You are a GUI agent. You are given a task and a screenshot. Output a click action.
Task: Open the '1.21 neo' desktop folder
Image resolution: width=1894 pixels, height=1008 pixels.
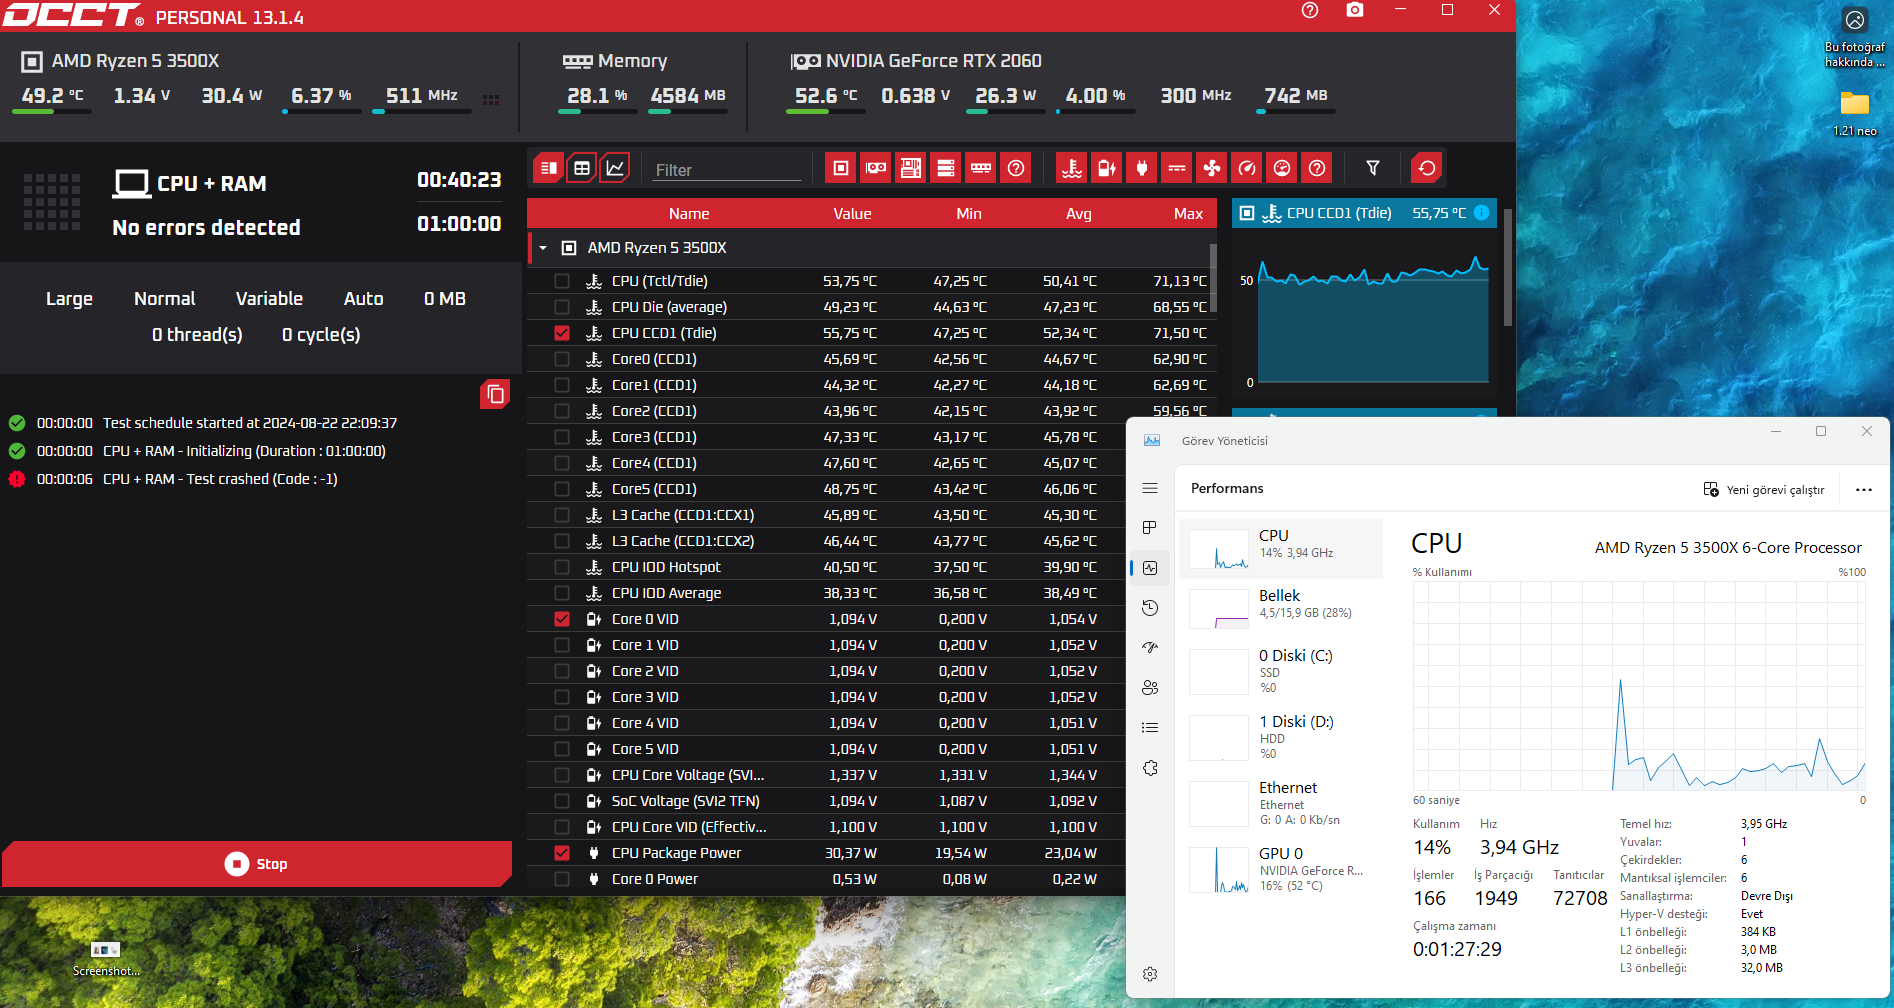1855,112
